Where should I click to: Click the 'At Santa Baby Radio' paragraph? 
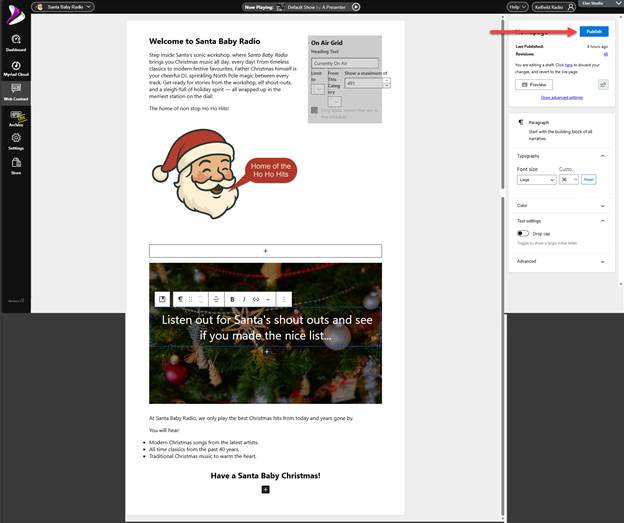point(251,418)
